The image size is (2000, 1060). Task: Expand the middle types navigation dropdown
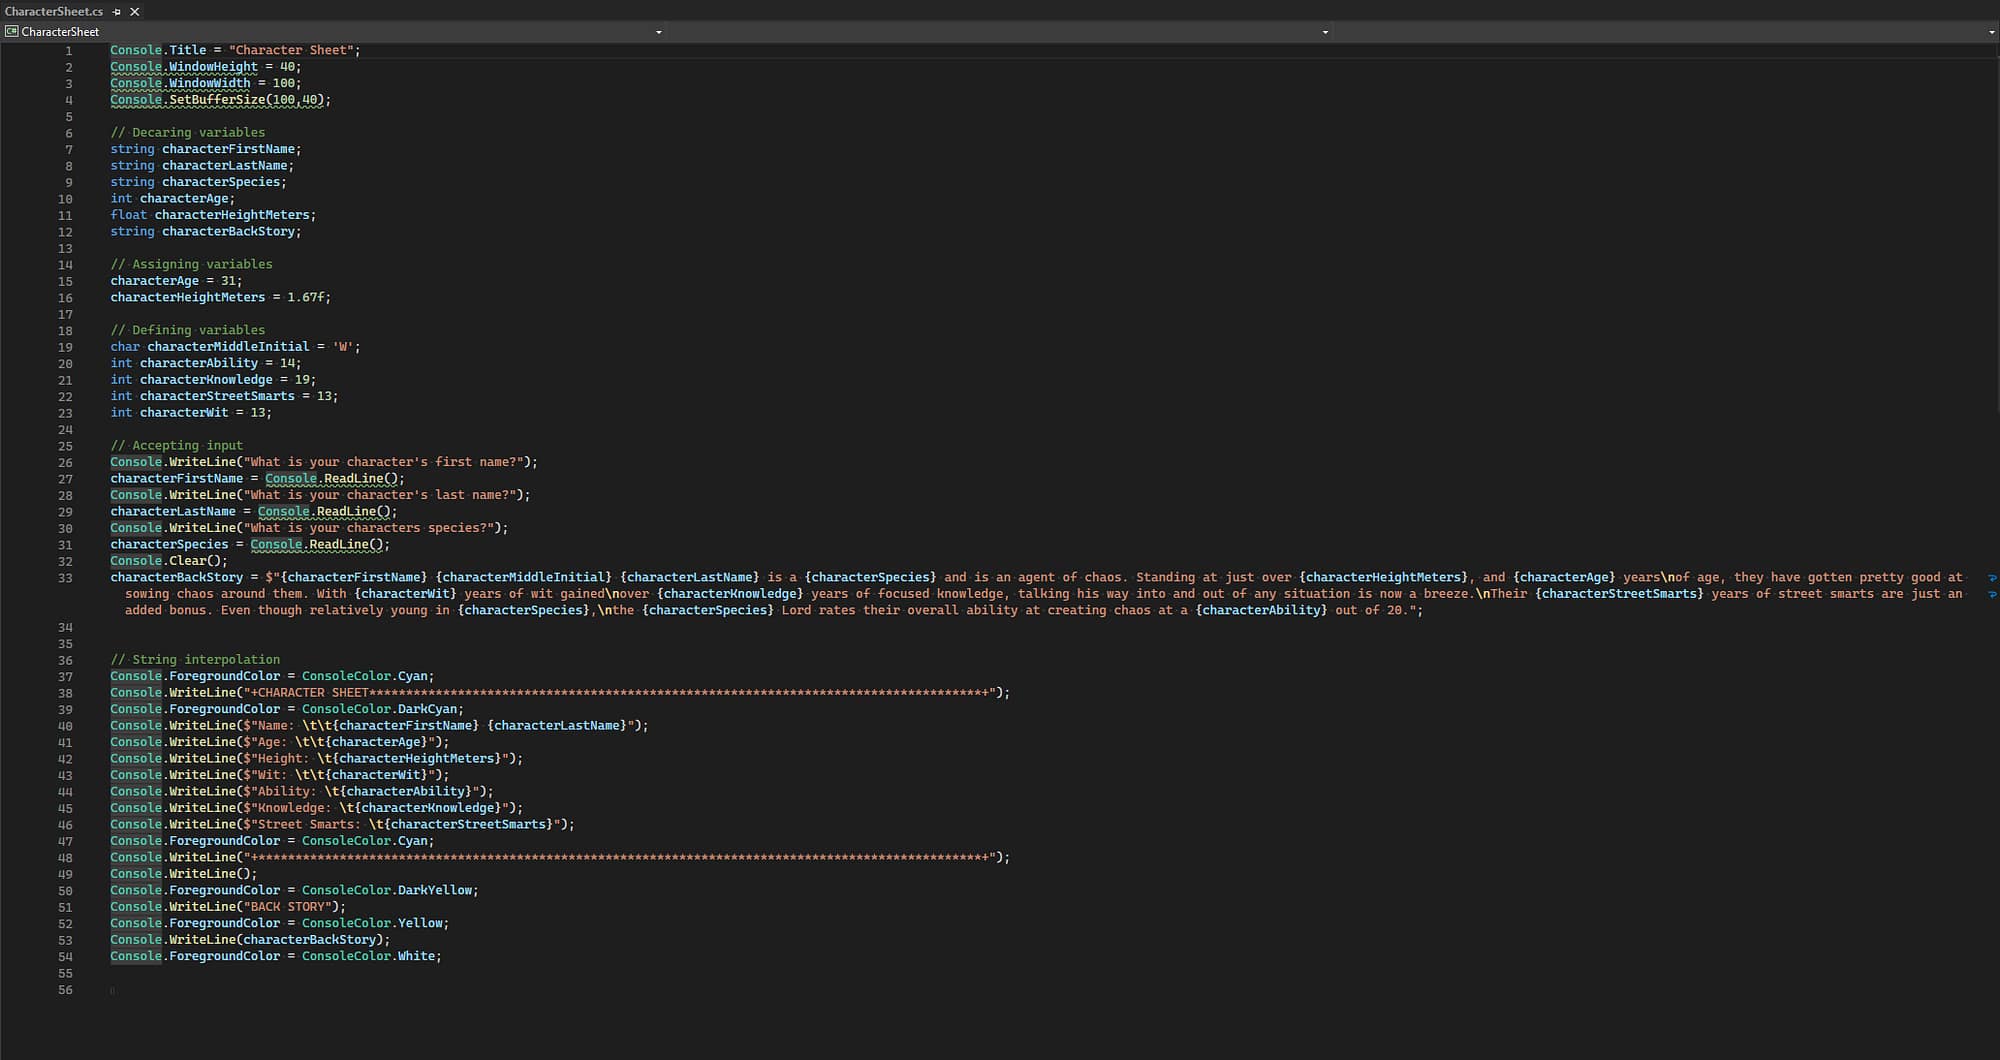click(x=1325, y=32)
